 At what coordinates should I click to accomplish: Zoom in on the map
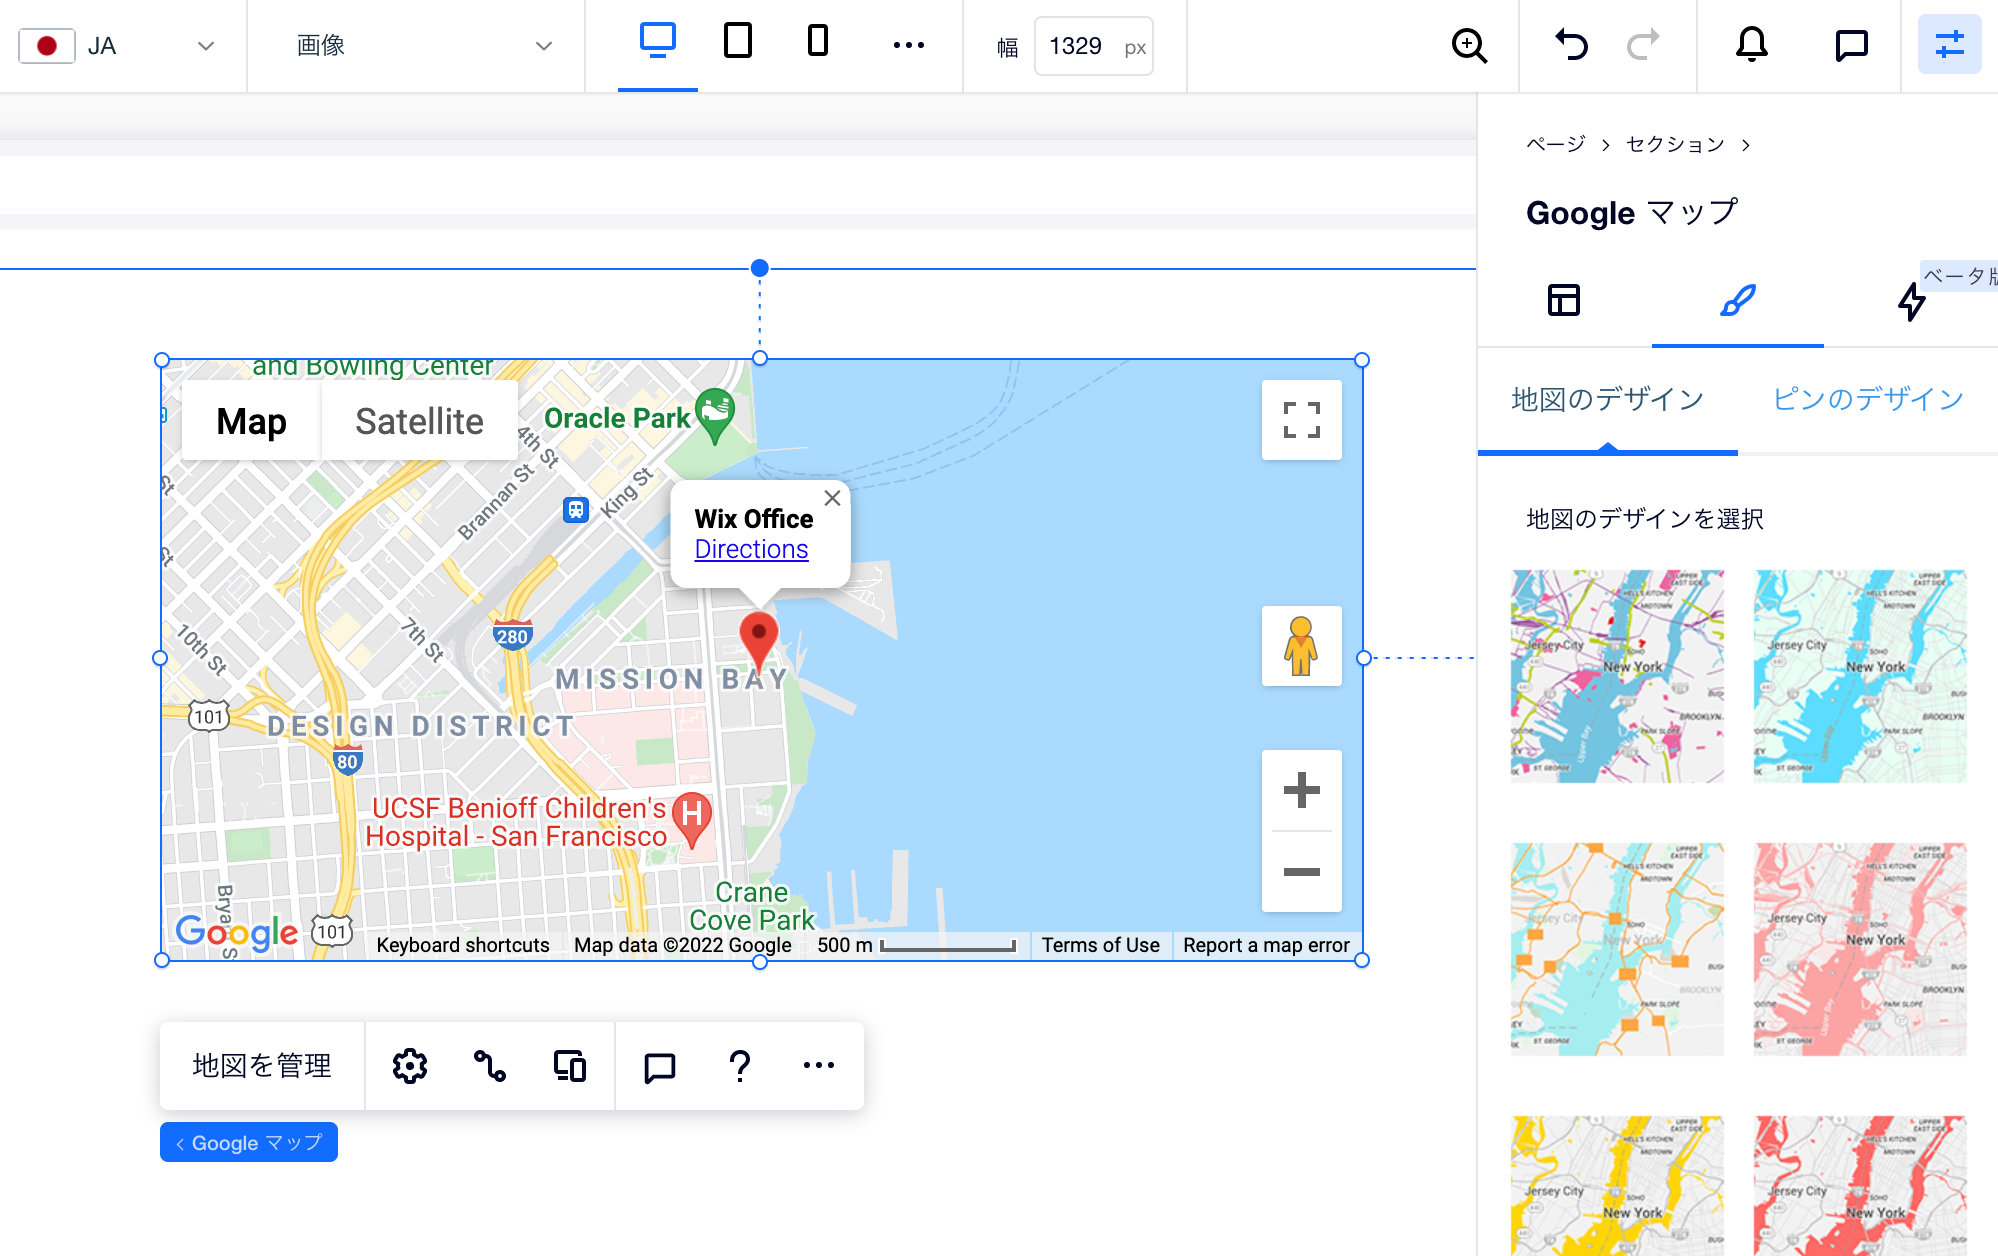tap(1301, 790)
